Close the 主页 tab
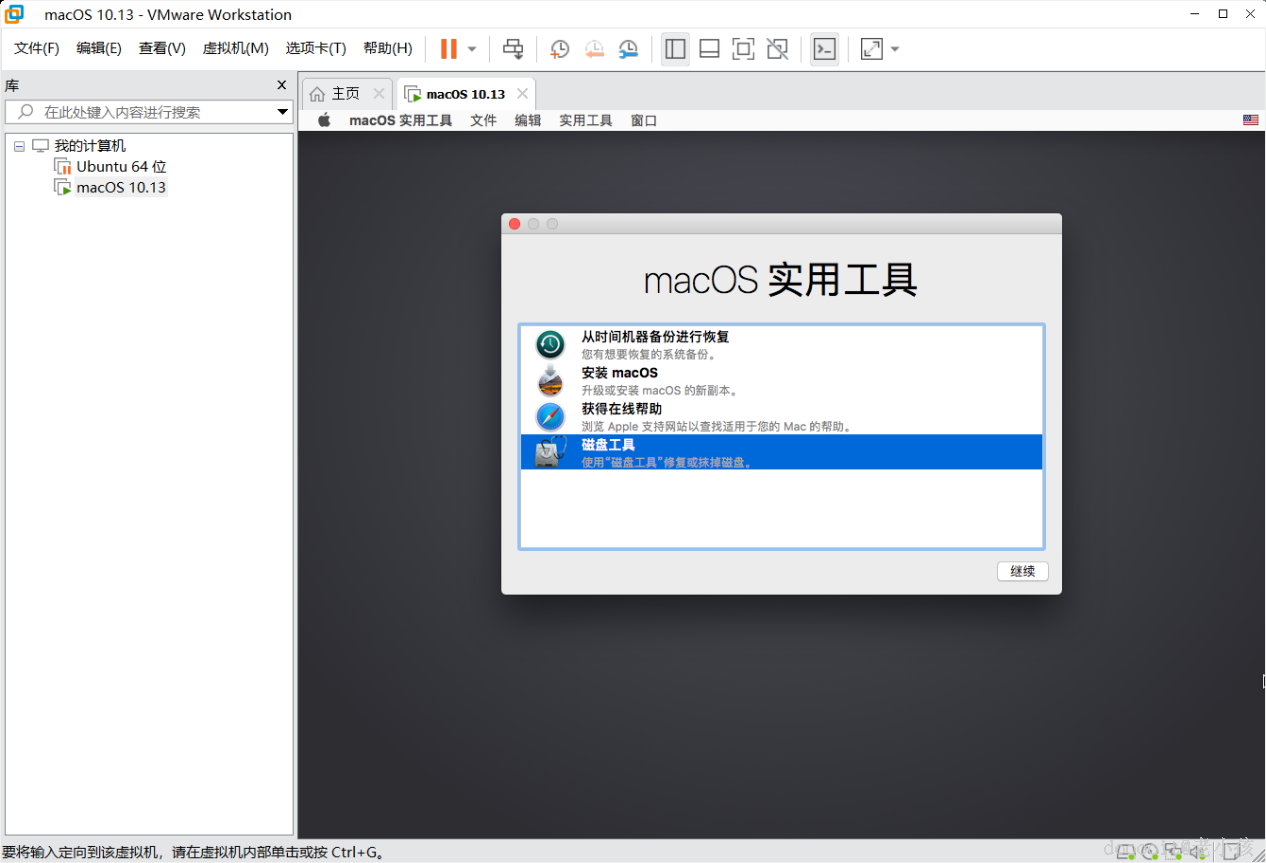Screen dimensions: 1266x863 [x=379, y=93]
